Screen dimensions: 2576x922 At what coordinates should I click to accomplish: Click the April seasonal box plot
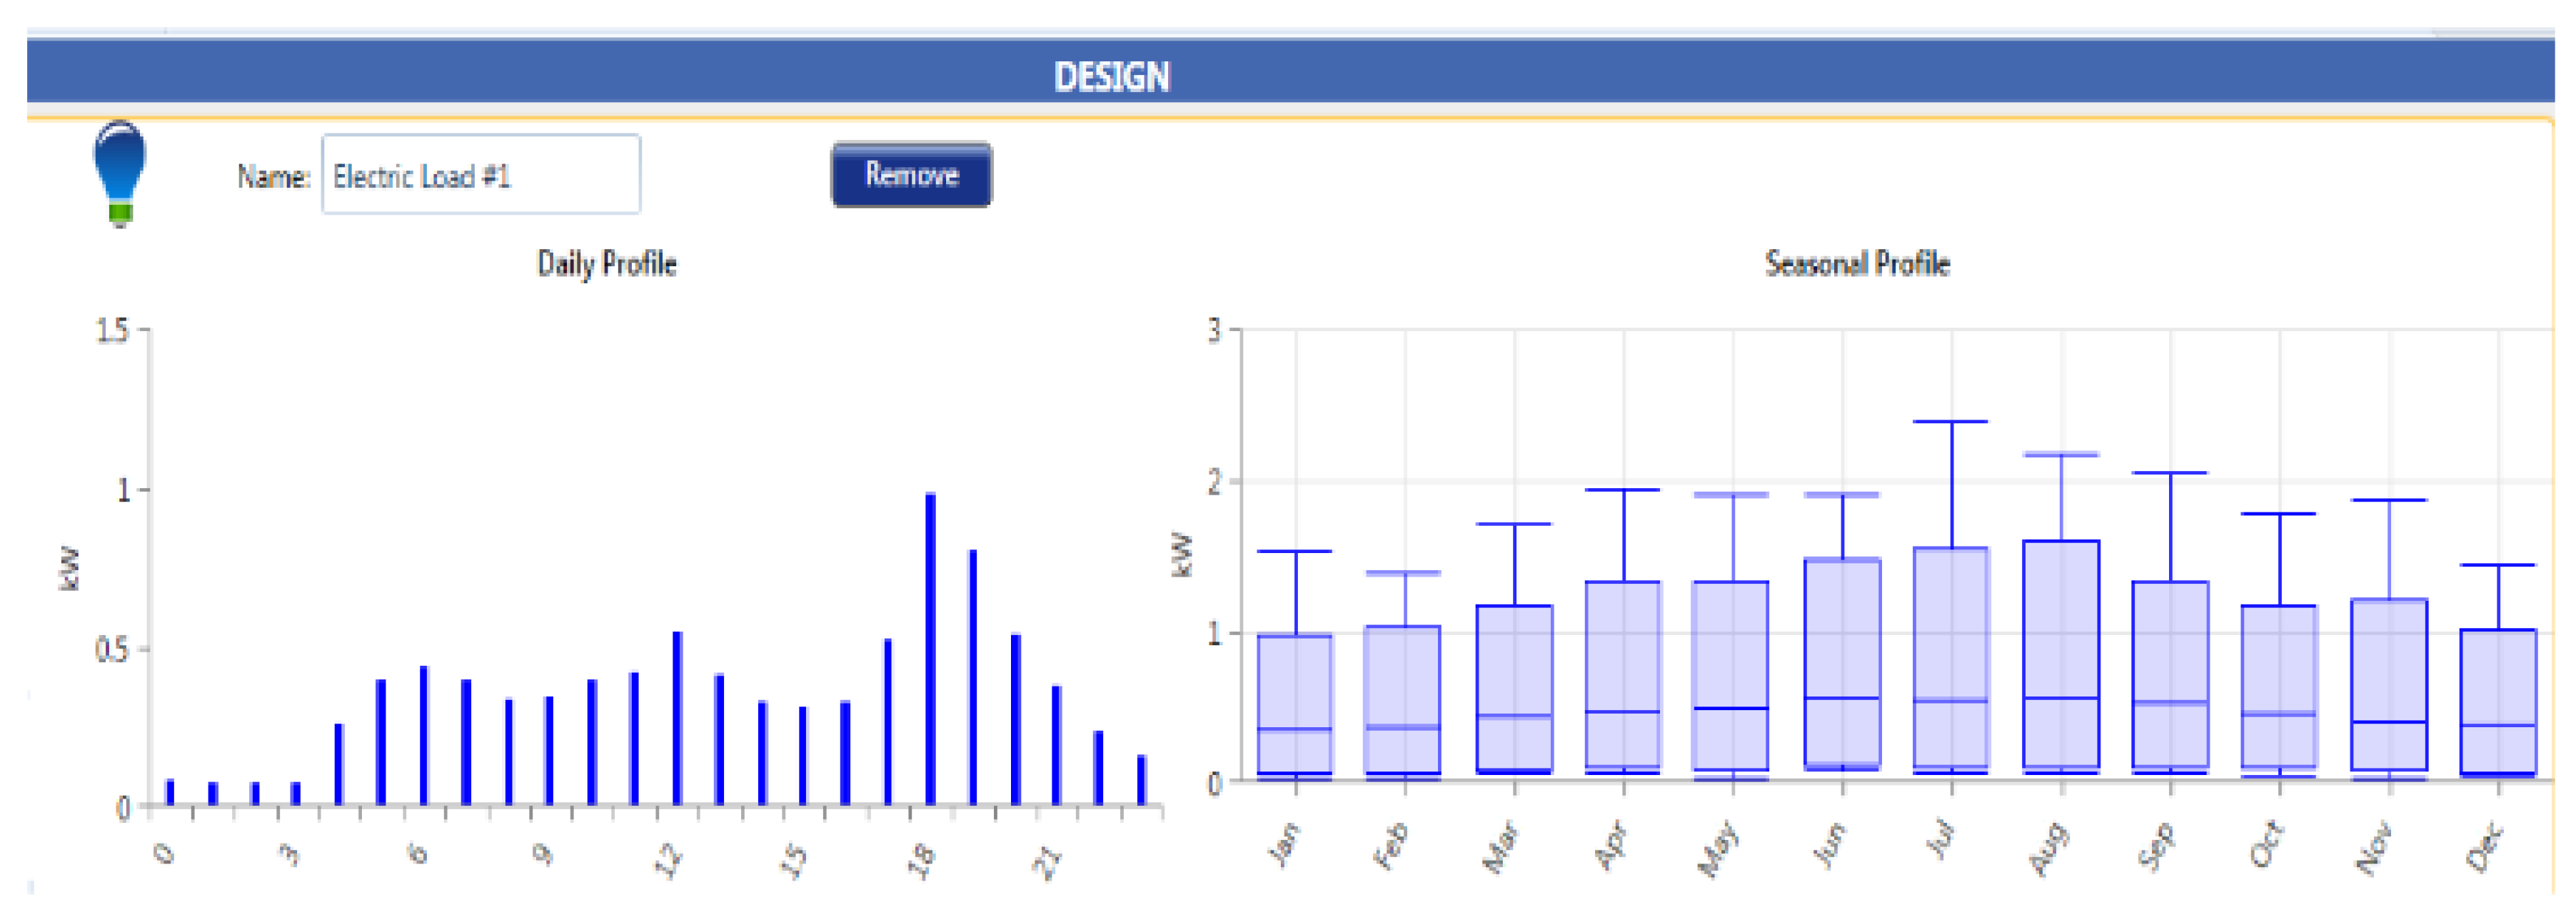click(1623, 677)
